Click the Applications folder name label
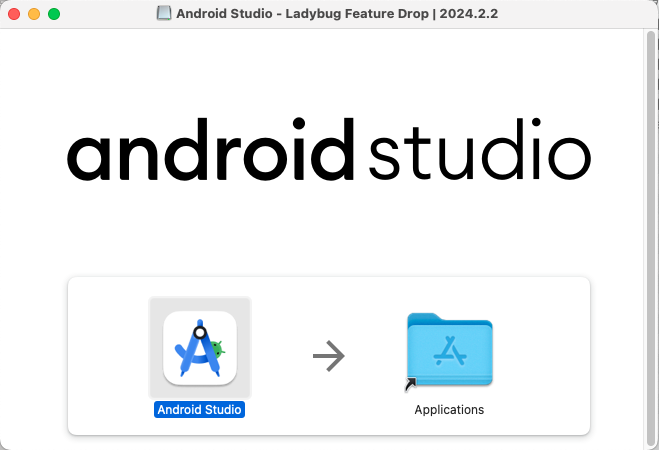Screen dimensions: 659x450 coord(449,410)
